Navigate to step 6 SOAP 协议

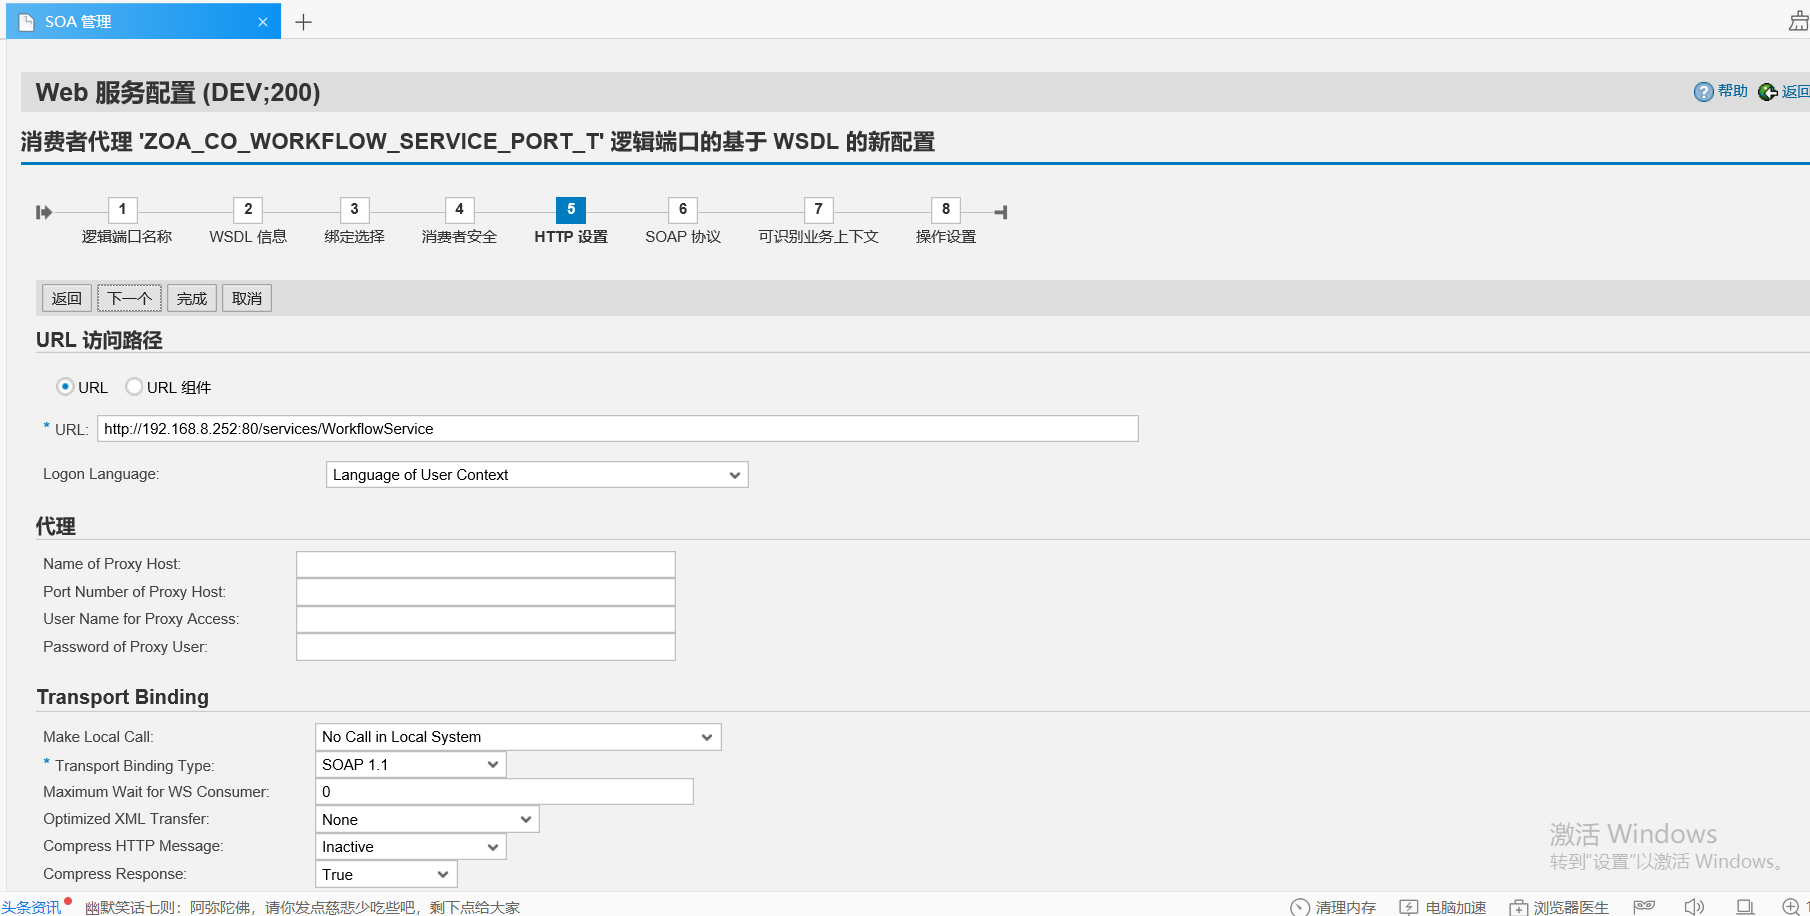coord(682,210)
